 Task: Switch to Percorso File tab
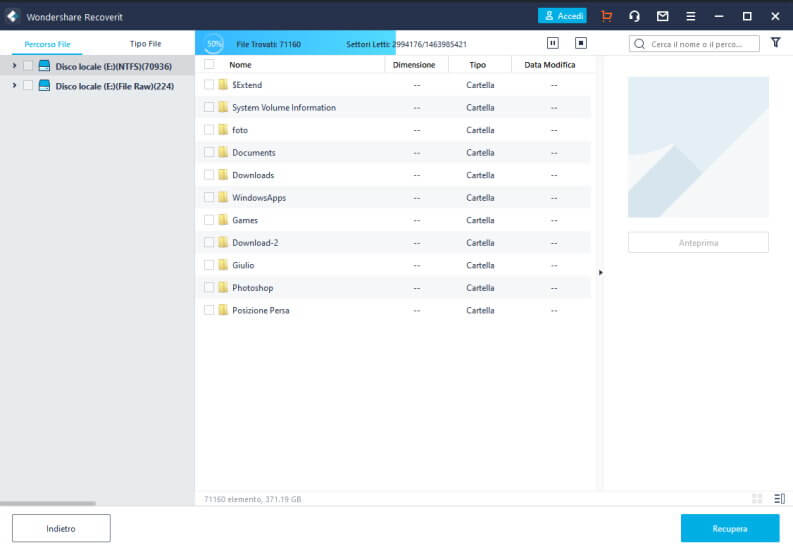click(x=47, y=44)
